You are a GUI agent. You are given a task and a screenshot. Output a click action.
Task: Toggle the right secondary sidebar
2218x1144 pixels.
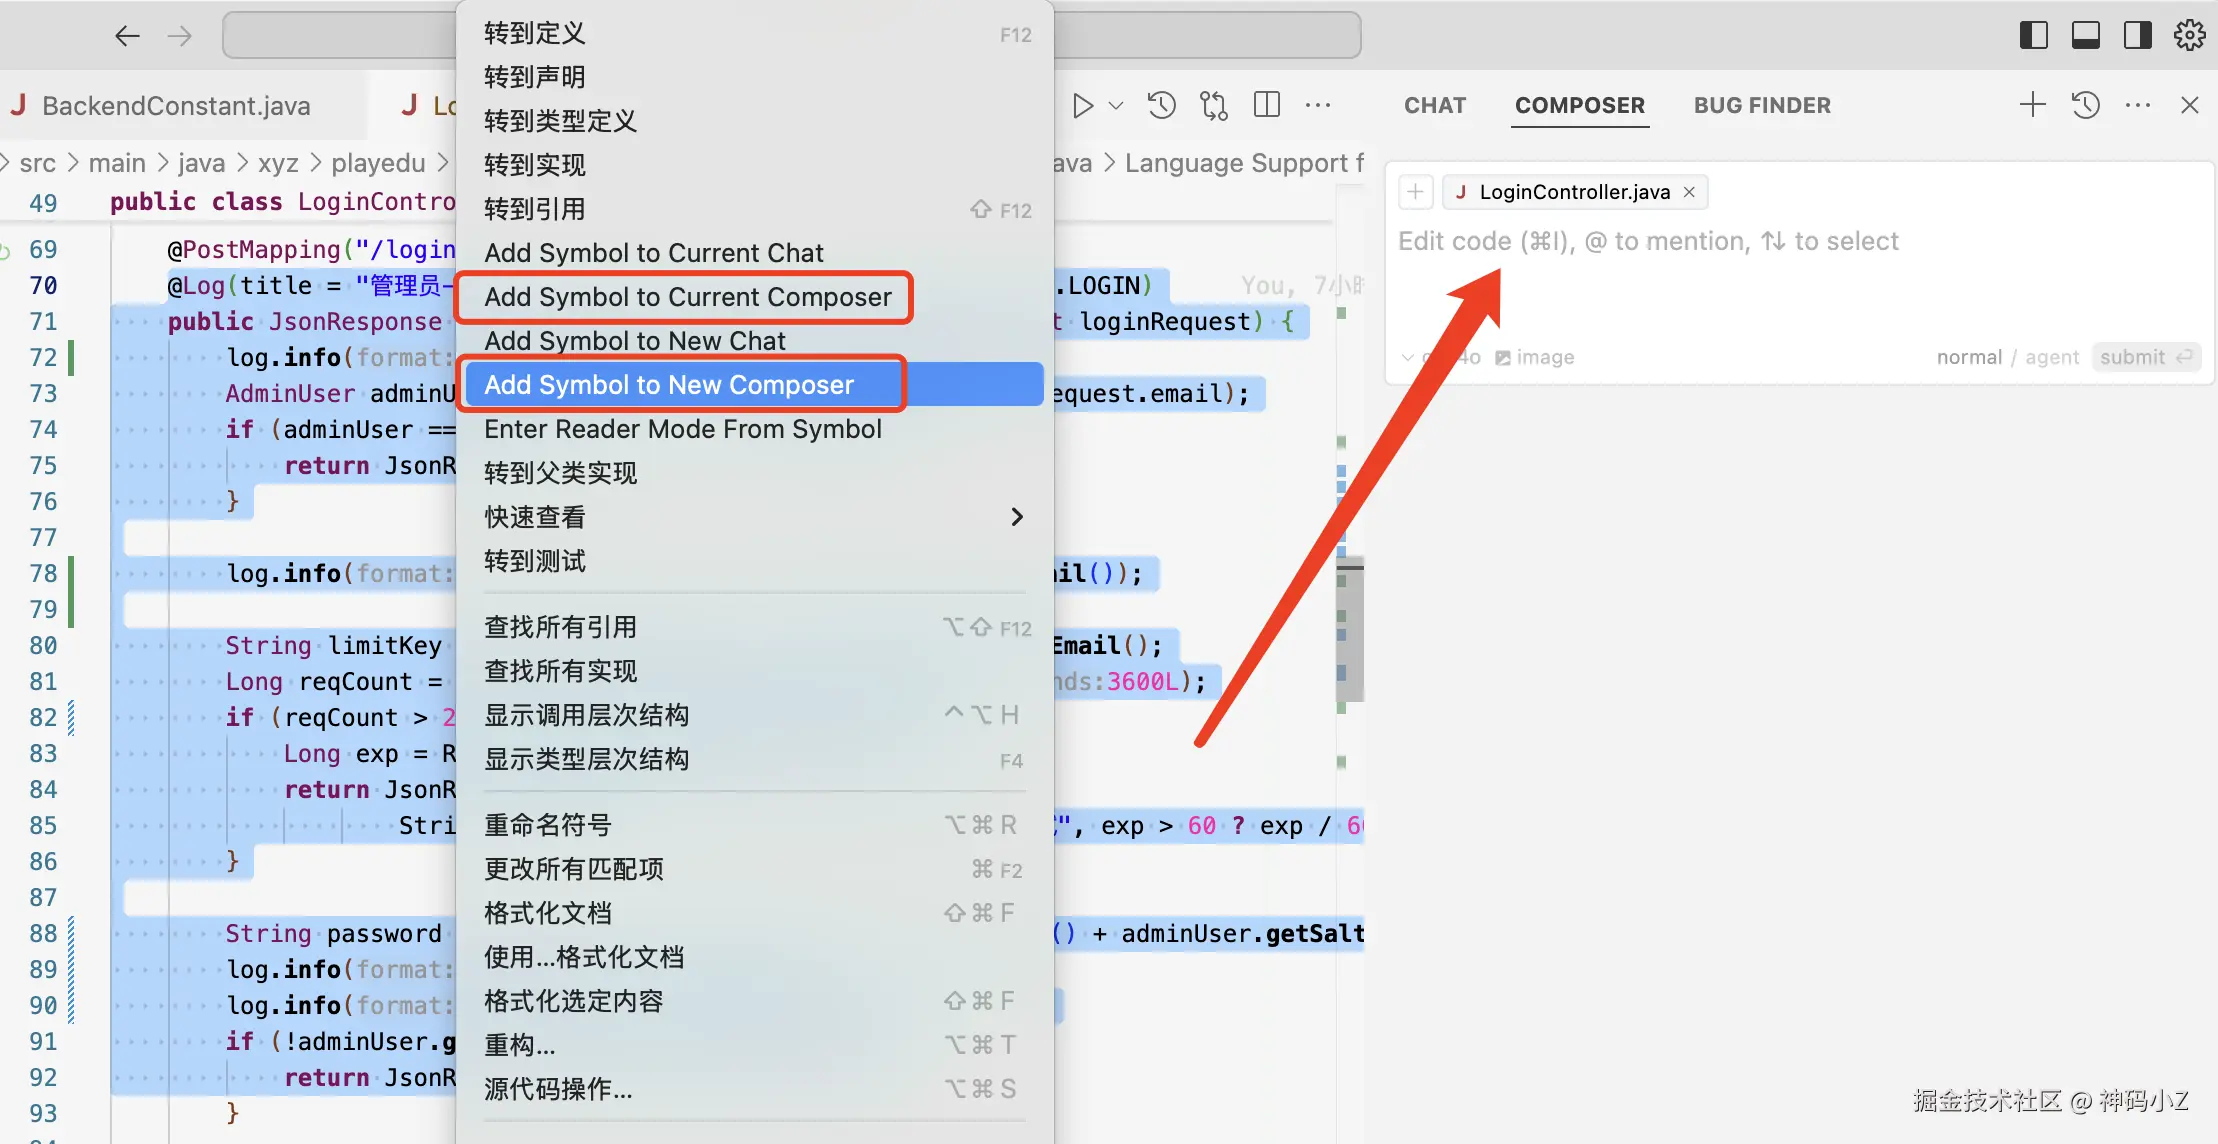pyautogui.click(x=2137, y=36)
